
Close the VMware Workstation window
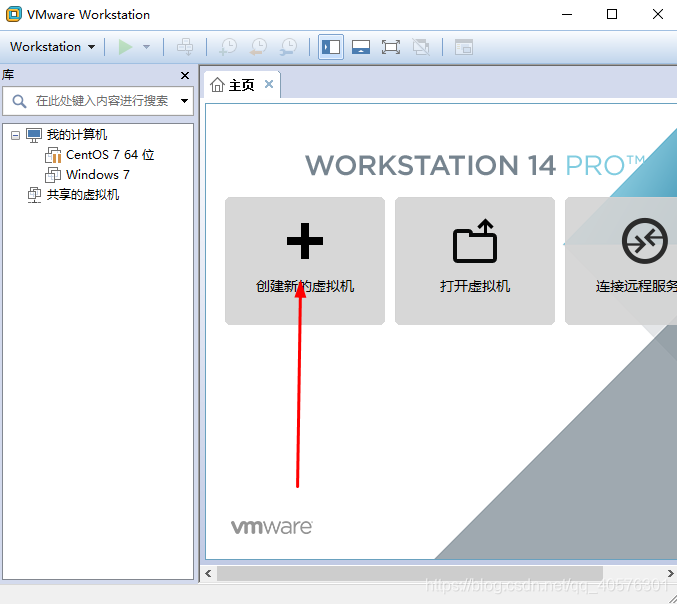(x=658, y=14)
